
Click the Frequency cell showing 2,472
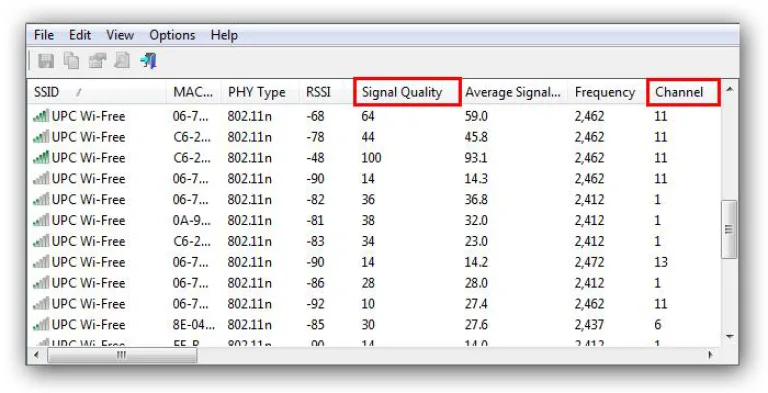click(589, 262)
